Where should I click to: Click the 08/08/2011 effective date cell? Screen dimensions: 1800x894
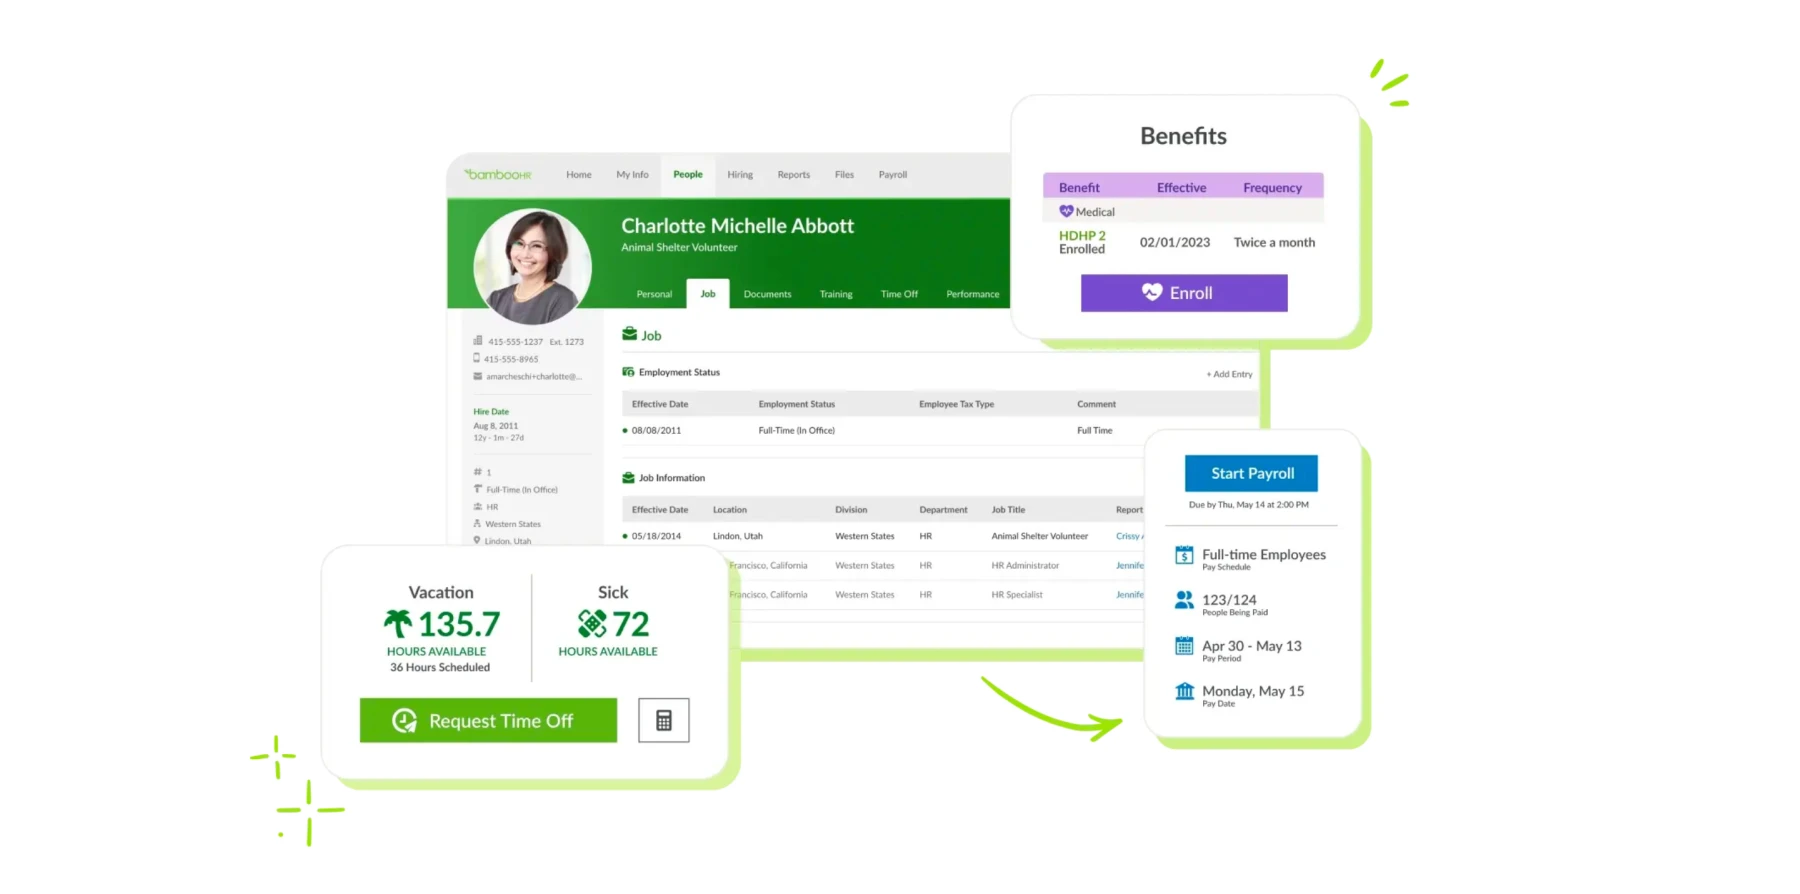click(x=656, y=431)
